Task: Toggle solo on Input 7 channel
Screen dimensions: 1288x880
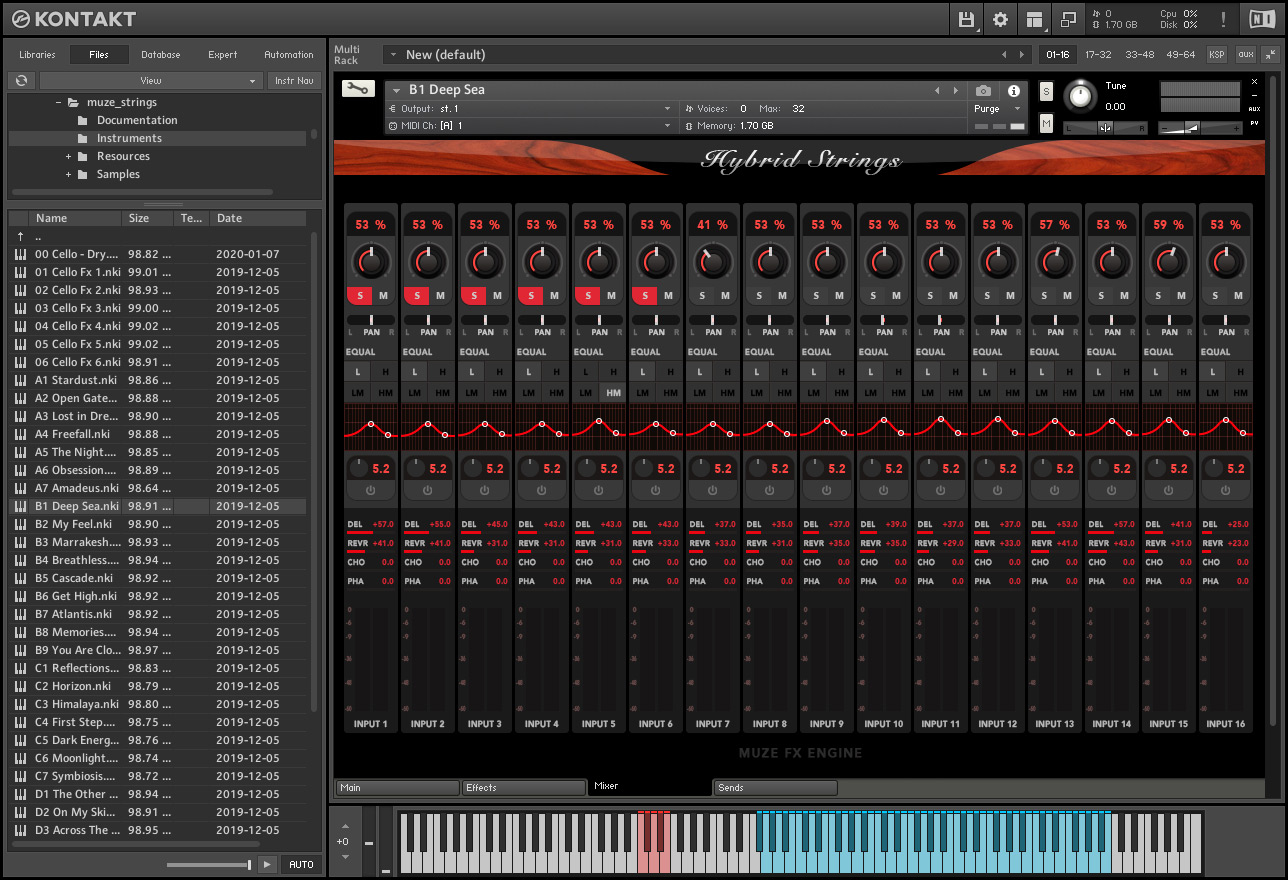Action: (x=702, y=295)
